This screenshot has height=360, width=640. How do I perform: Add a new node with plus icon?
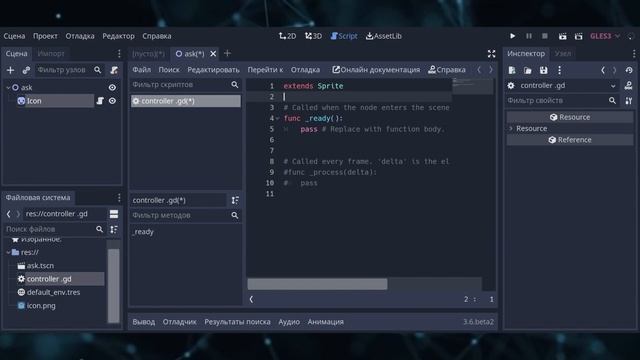tap(10, 70)
